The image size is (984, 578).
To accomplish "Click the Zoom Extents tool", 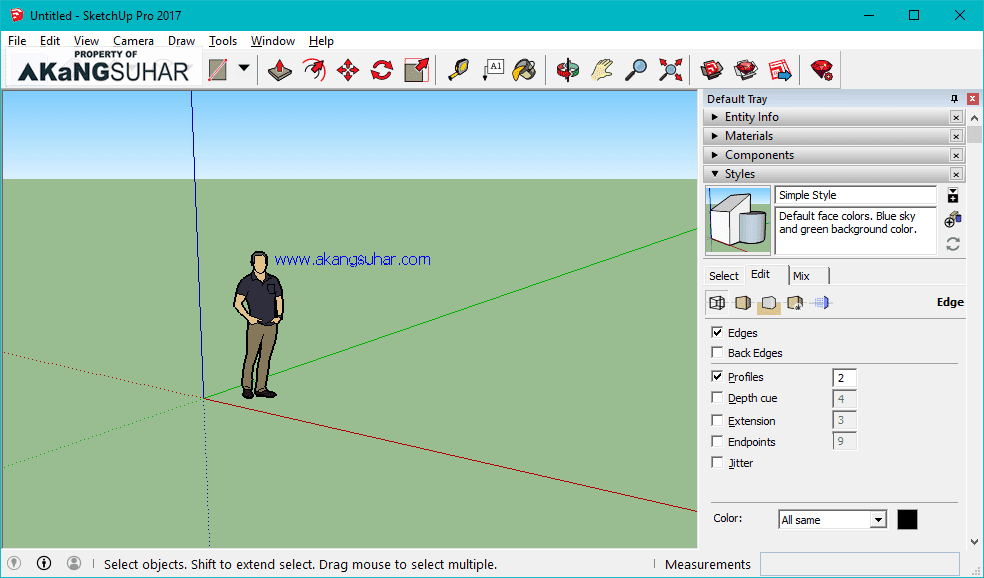I will [x=670, y=70].
